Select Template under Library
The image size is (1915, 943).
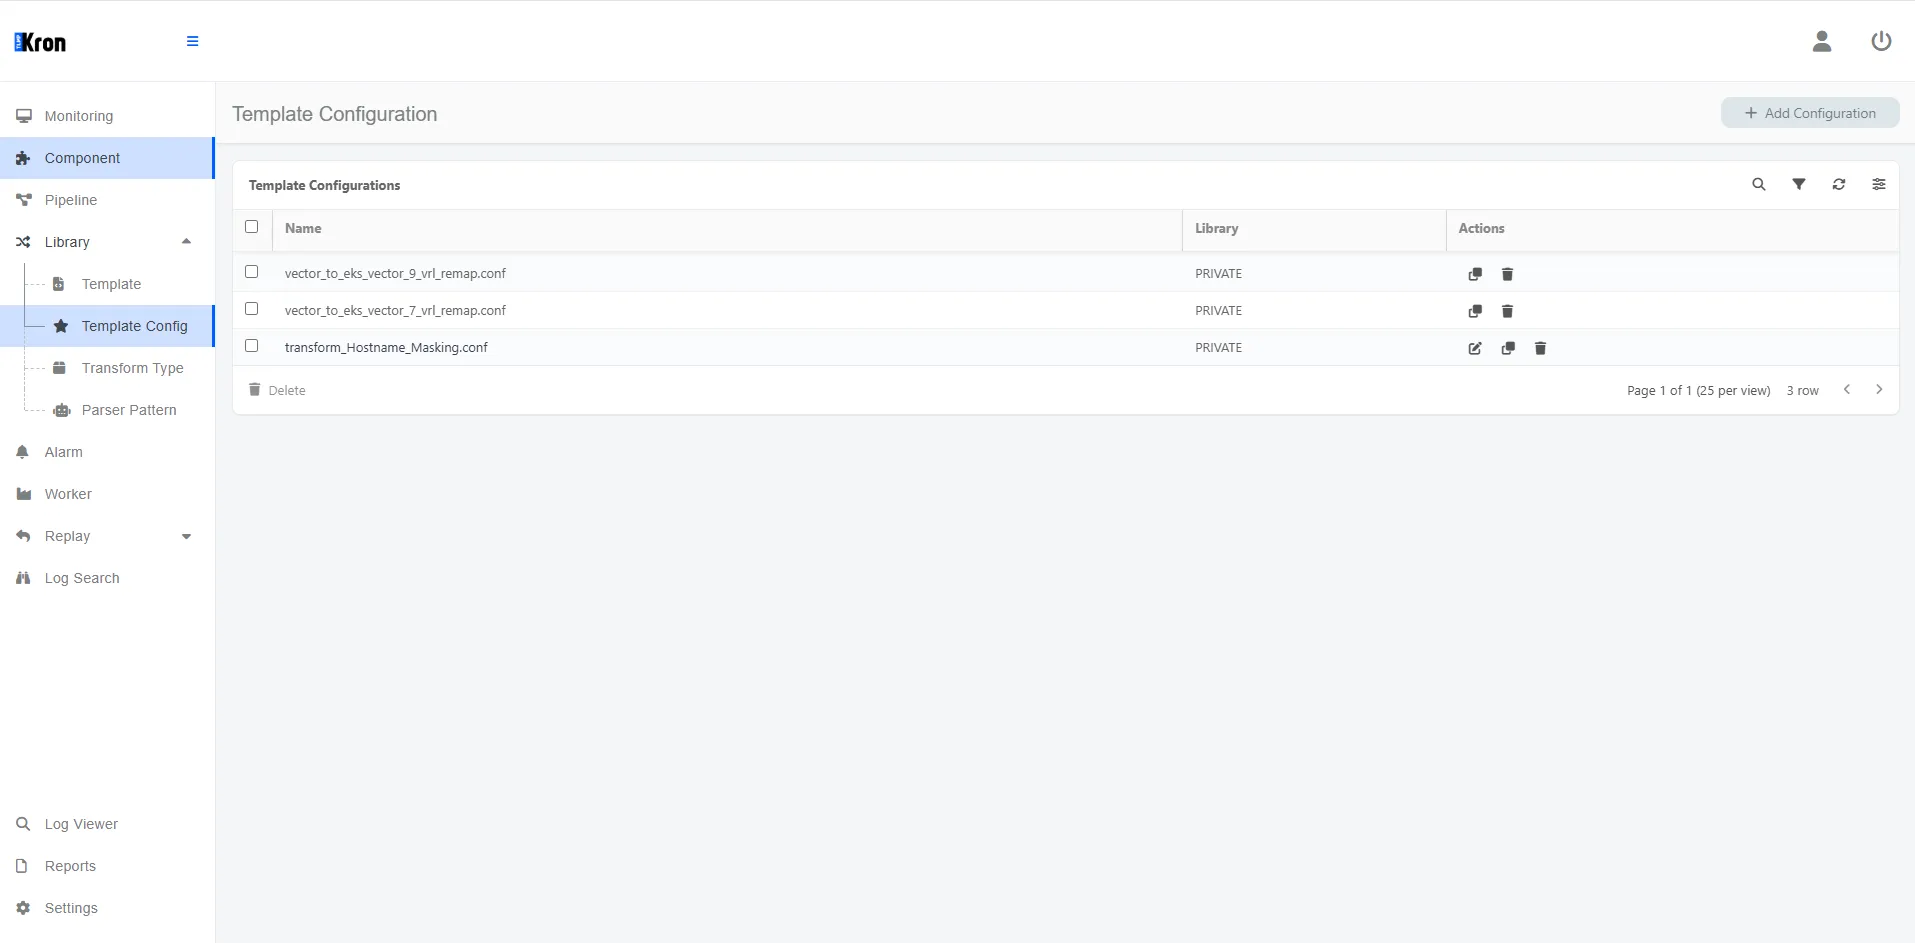coord(111,284)
